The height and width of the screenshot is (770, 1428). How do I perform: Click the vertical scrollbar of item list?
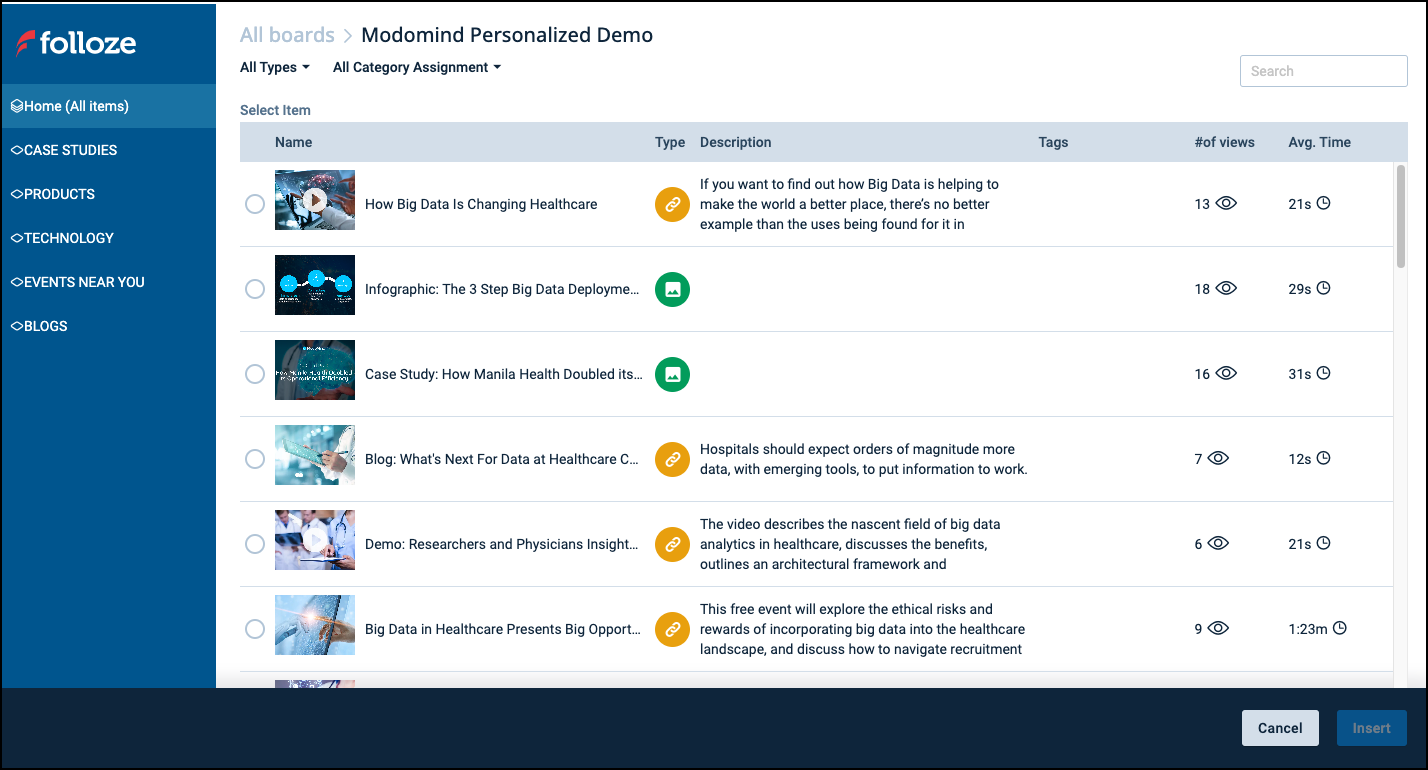(x=1400, y=215)
